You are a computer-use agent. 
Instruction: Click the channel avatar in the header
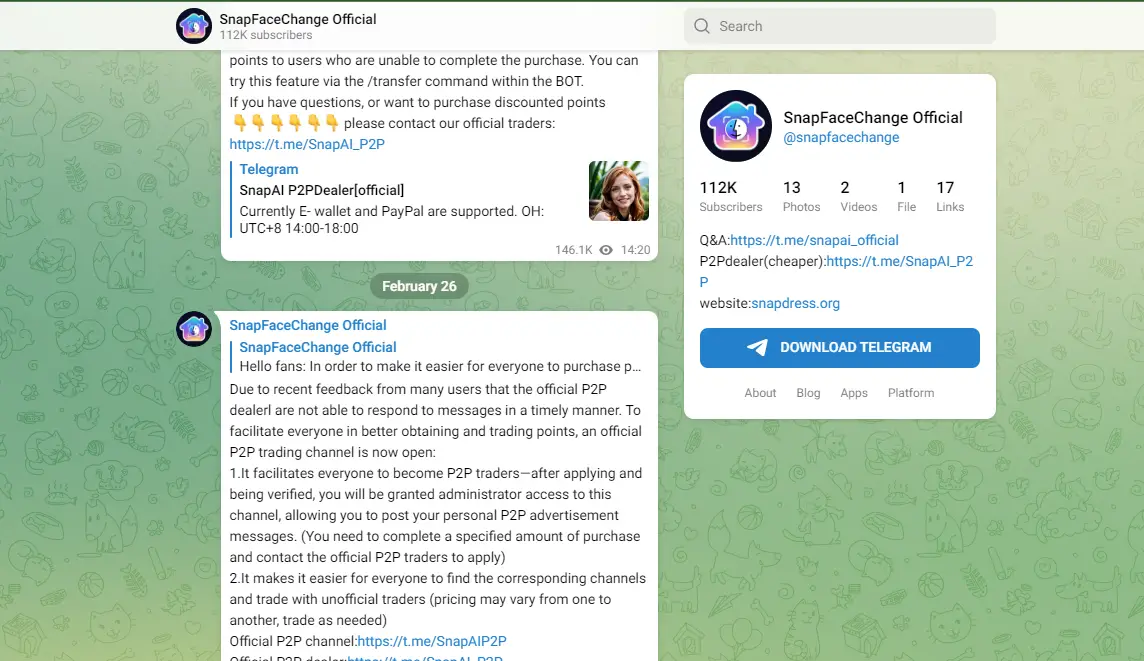click(x=194, y=26)
